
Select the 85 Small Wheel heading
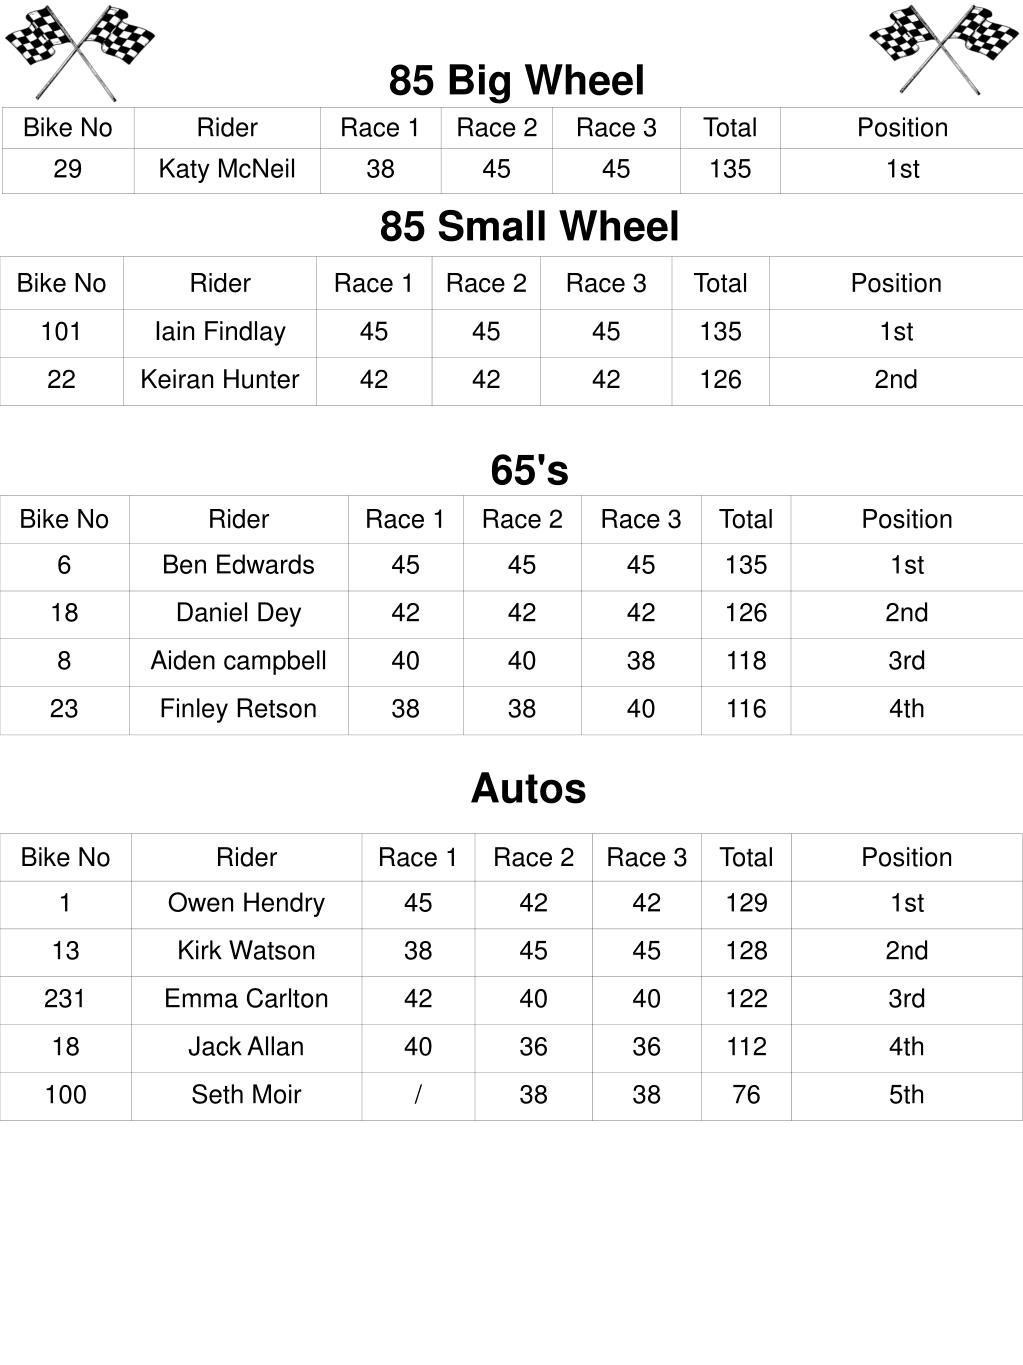tap(529, 226)
